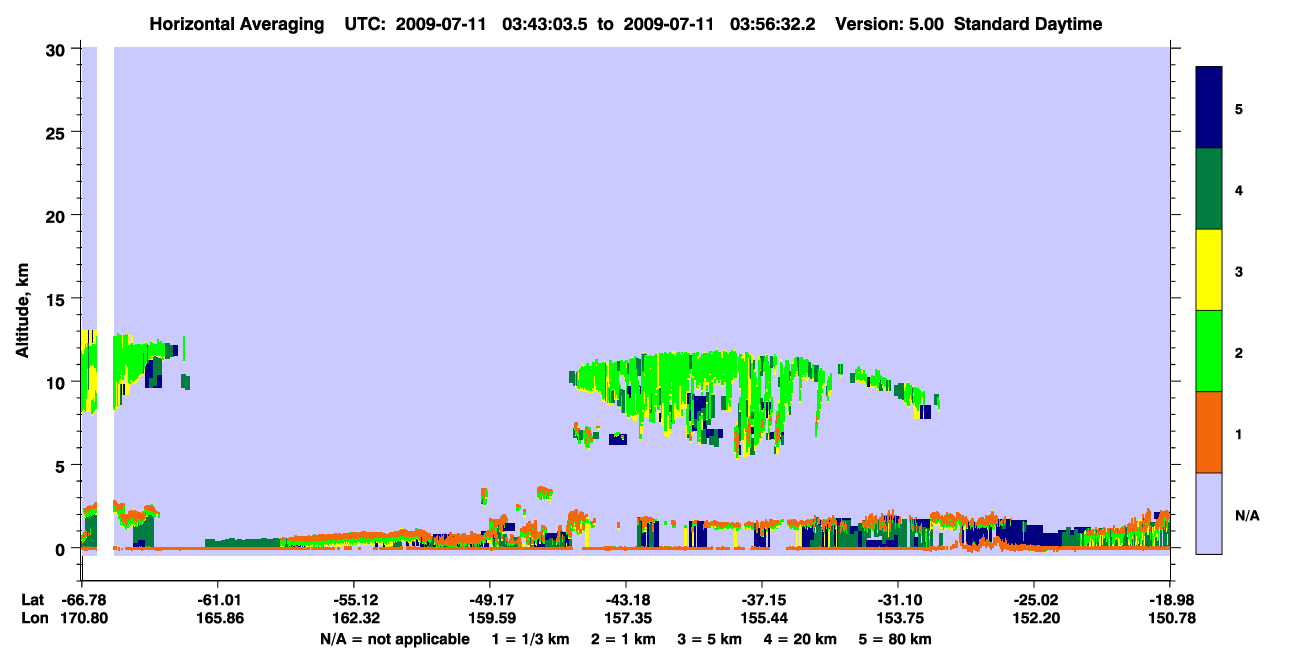Click longitude value 165.86
This screenshot has width=1300, height=667.
(x=218, y=618)
